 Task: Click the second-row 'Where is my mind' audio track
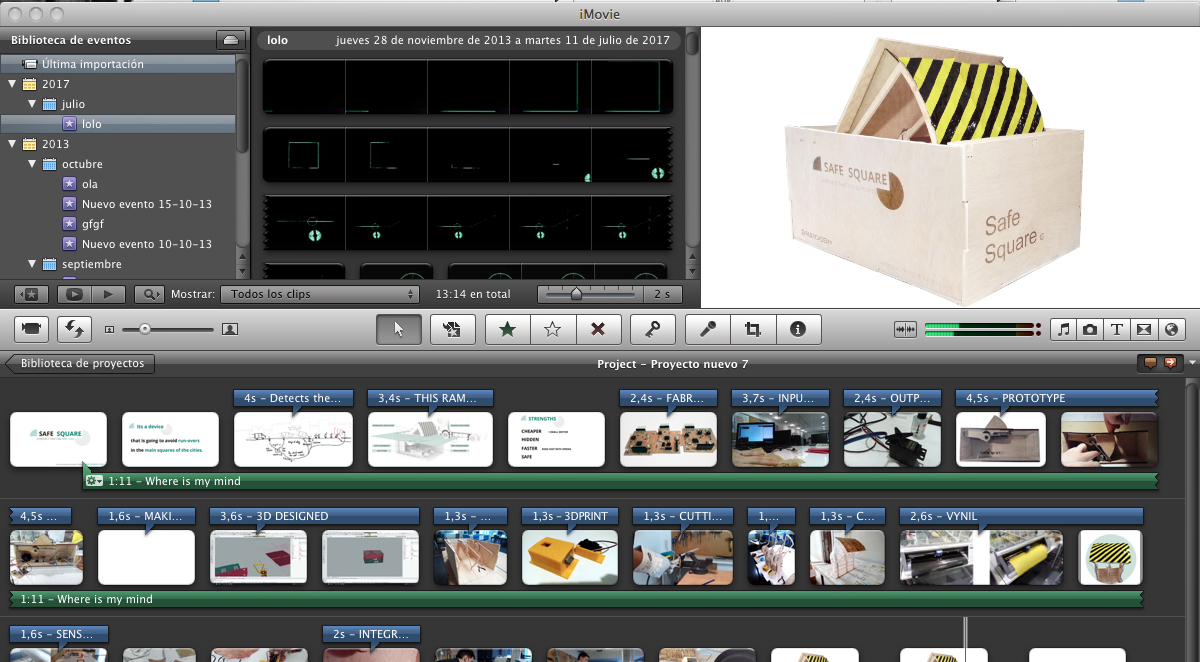point(575,599)
